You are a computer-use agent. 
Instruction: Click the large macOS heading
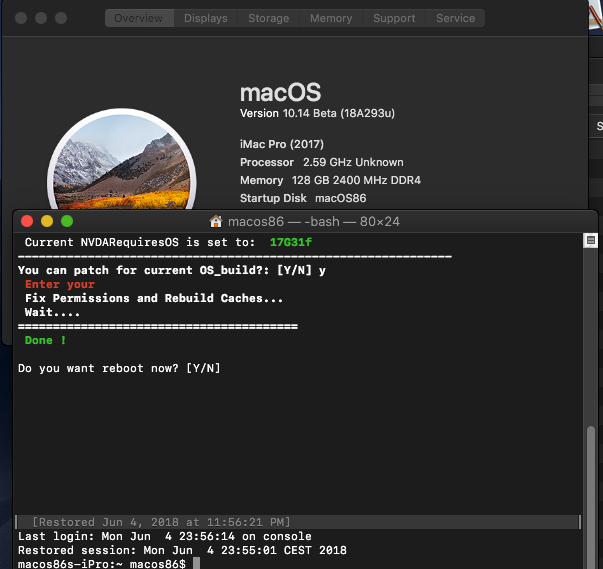tap(280, 93)
